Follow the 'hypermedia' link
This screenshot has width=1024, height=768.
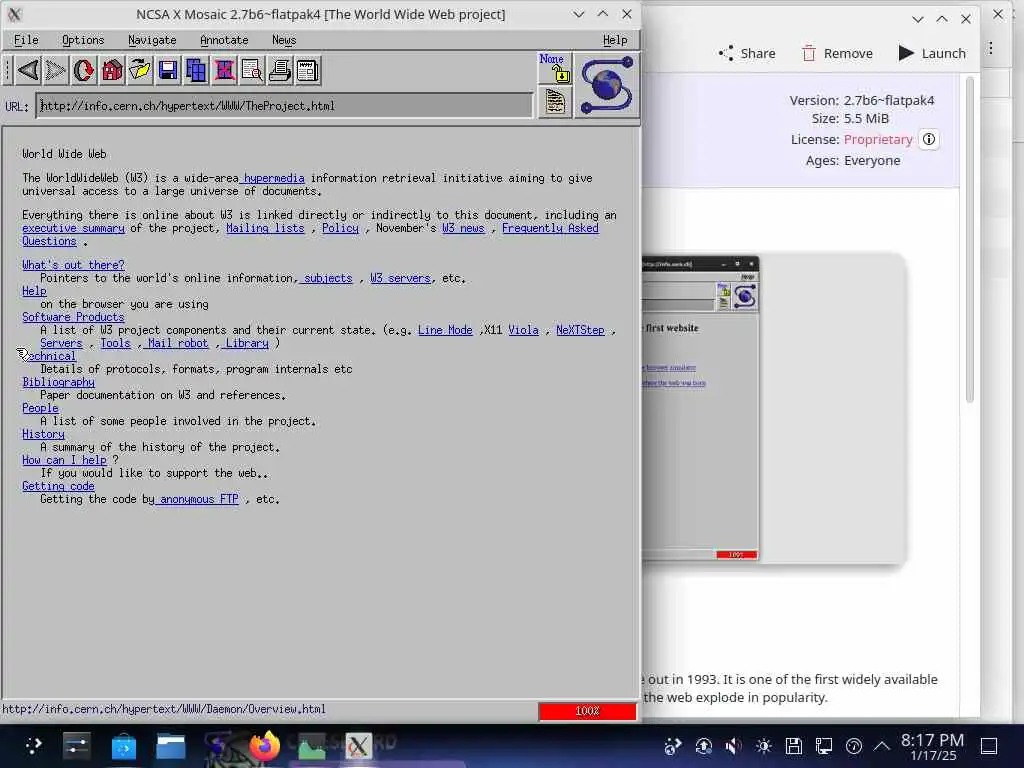pos(274,178)
